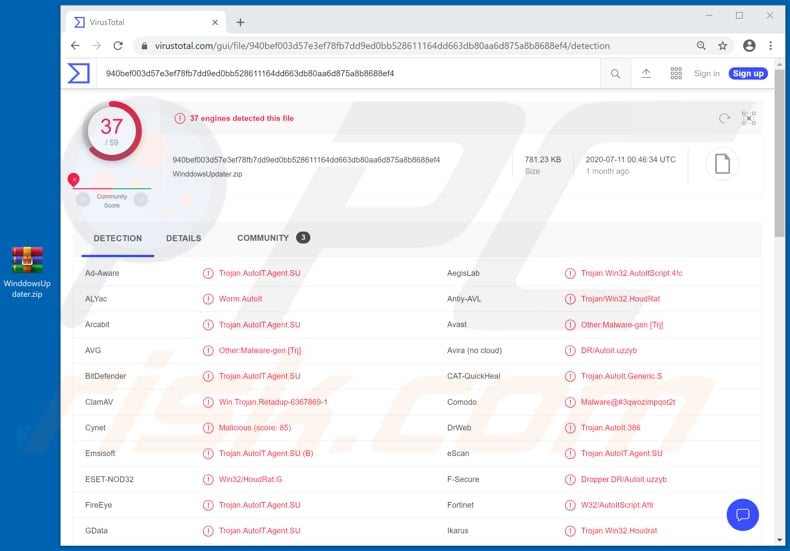Click Antiy-AVL result Trojan/Win32.HoudRat
790x551 pixels.
coord(620,299)
